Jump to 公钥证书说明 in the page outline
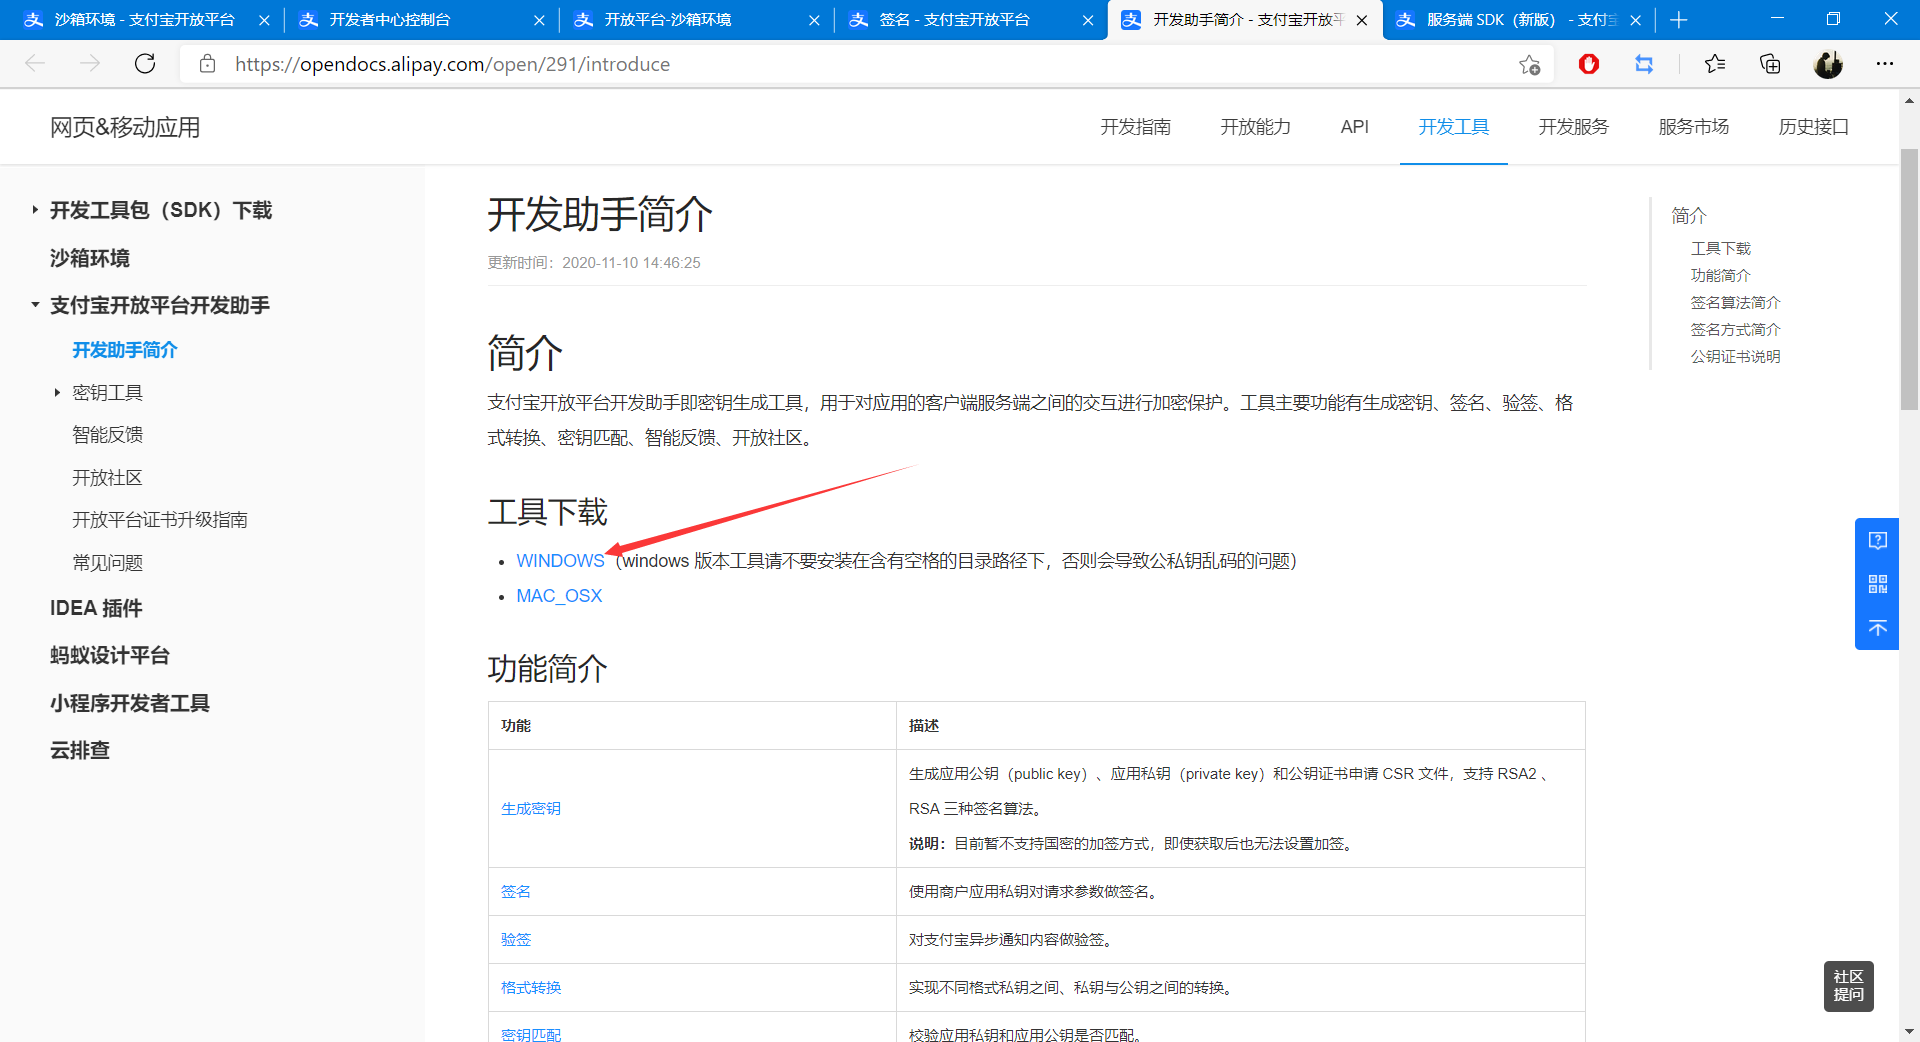Screen dimensions: 1920x1042 pos(1735,356)
